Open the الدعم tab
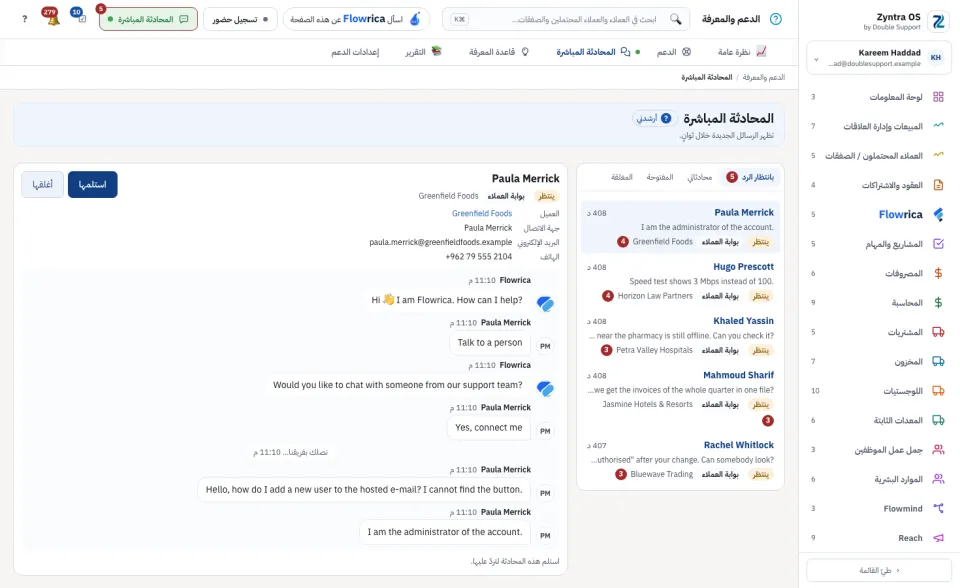The height and width of the screenshot is (588, 960). click(x=673, y=52)
